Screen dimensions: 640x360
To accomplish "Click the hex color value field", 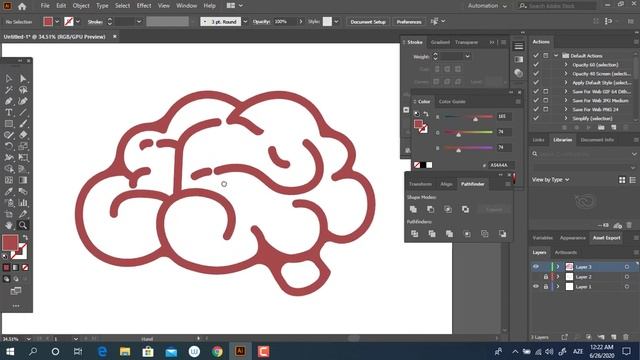I will 501,165.
